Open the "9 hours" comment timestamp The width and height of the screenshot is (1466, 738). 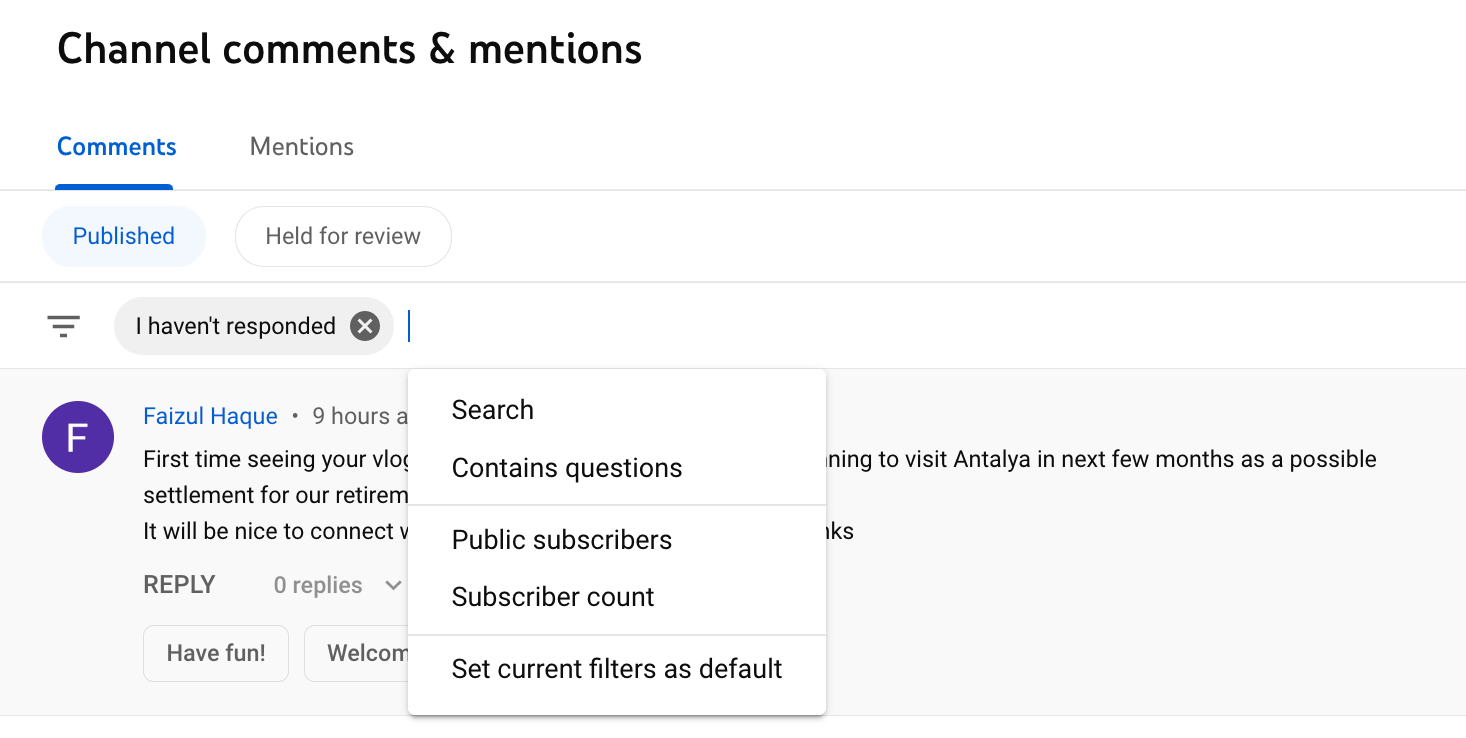[359, 416]
